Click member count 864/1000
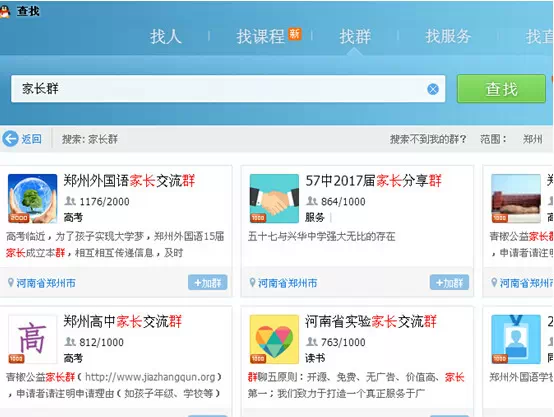Image resolution: width=554 pixels, height=417 pixels. click(343, 202)
